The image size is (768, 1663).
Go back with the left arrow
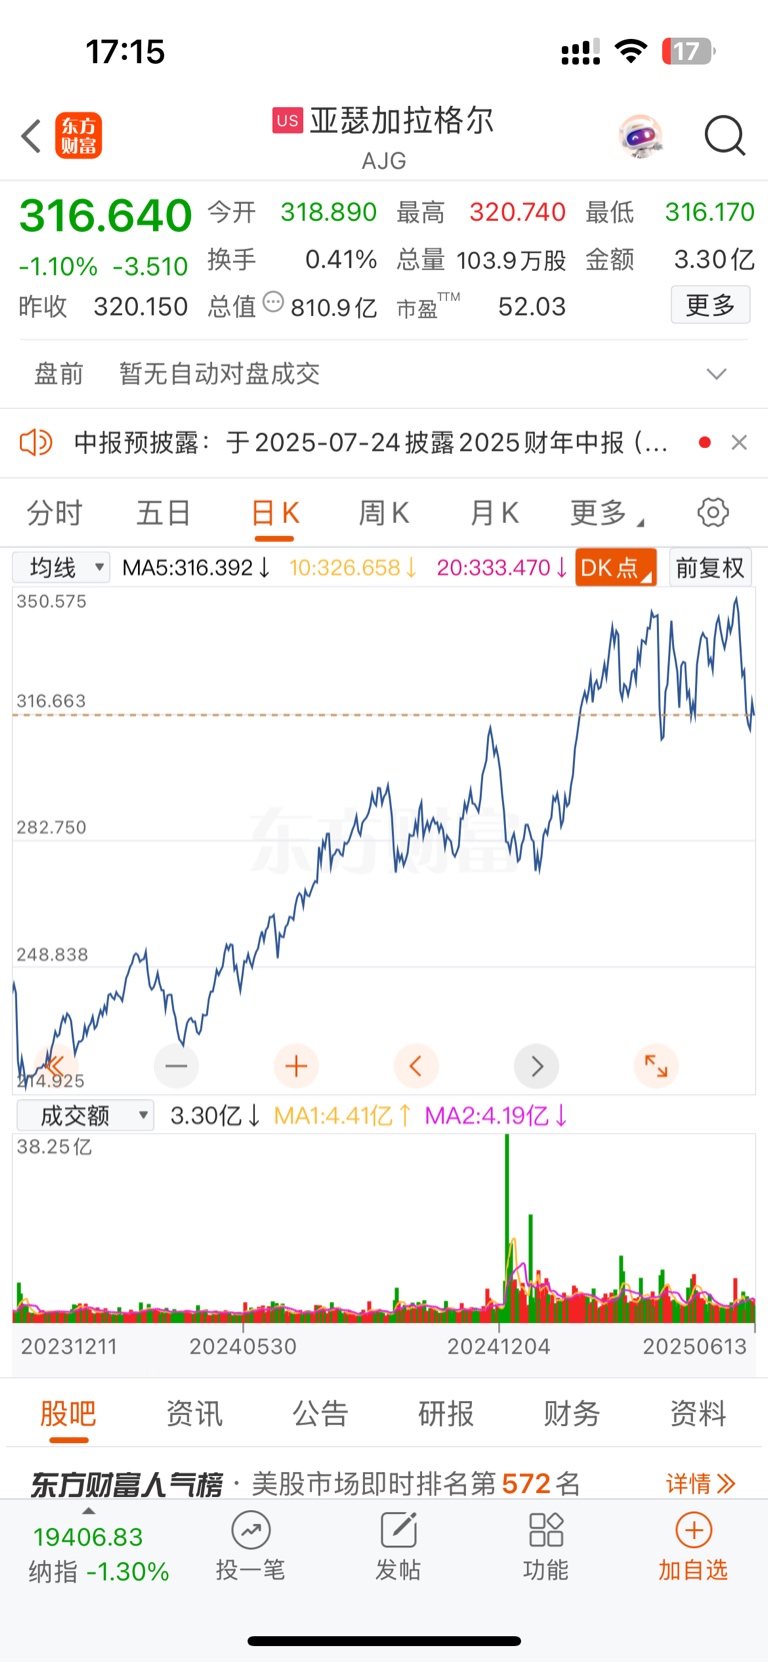pyautogui.click(x=31, y=136)
